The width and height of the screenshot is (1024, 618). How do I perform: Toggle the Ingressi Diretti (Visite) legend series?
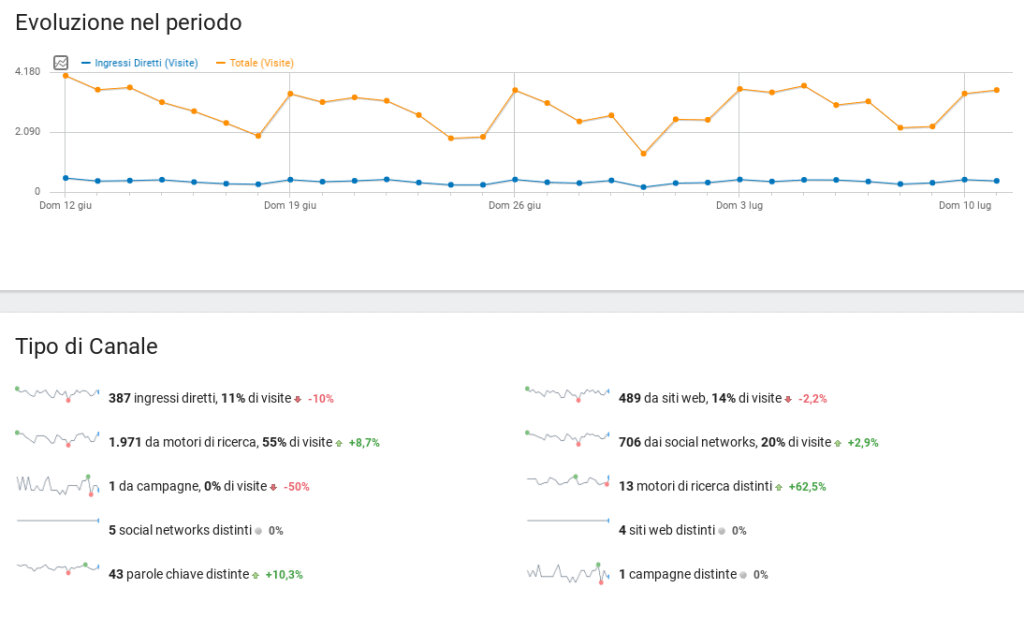coord(140,63)
